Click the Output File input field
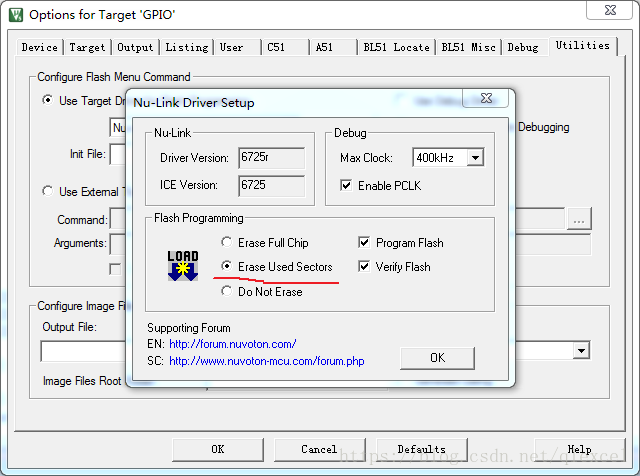The height and width of the screenshot is (476, 640). [83, 351]
